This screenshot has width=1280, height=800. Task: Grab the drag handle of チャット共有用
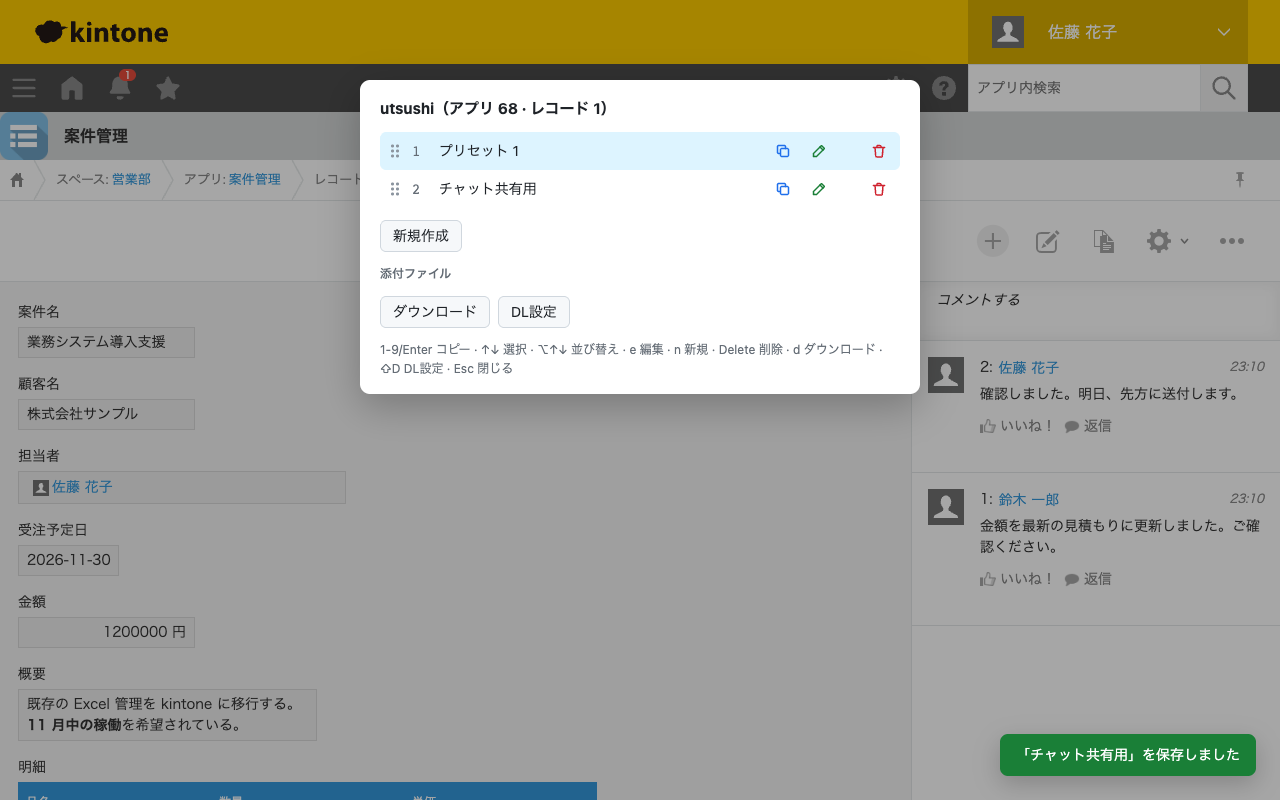pyautogui.click(x=395, y=189)
